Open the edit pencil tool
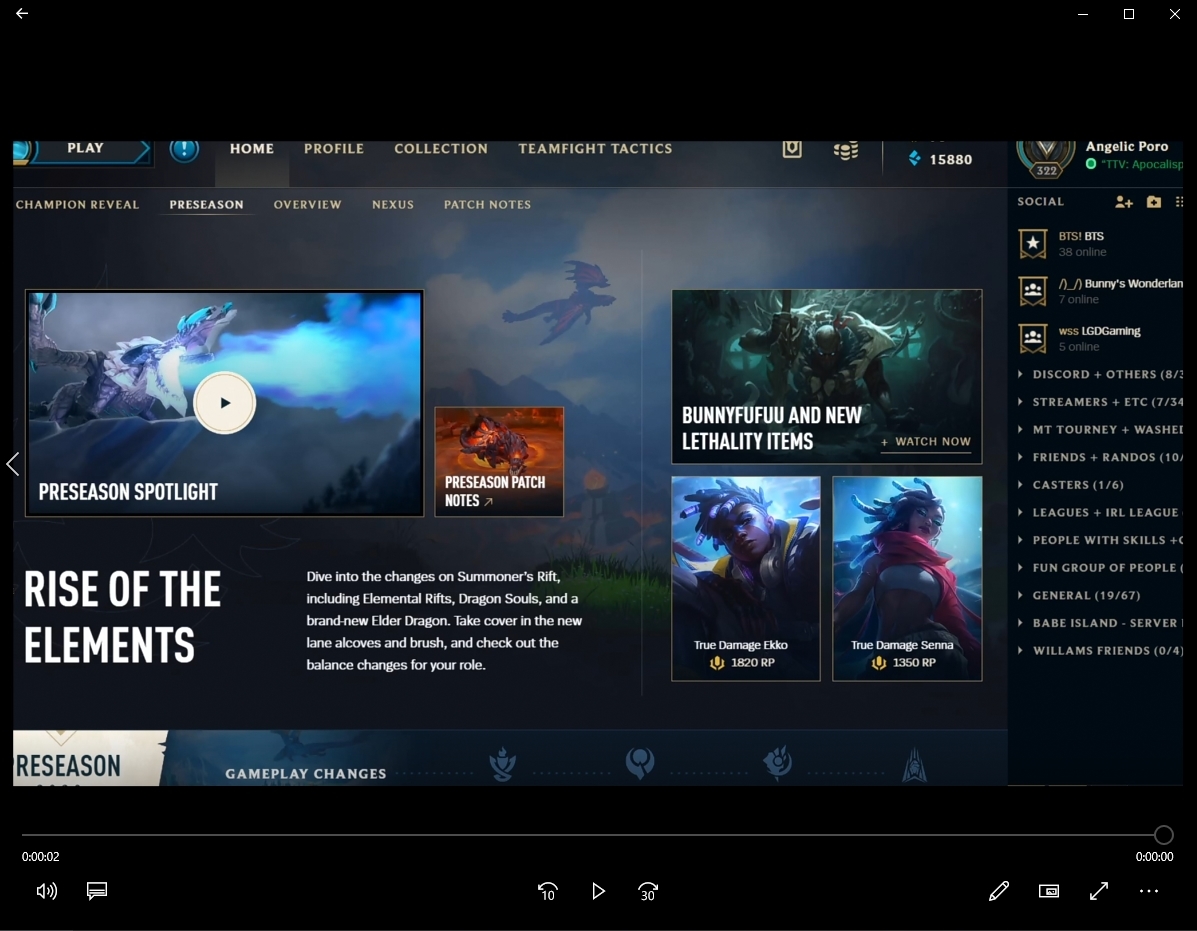 click(x=999, y=891)
